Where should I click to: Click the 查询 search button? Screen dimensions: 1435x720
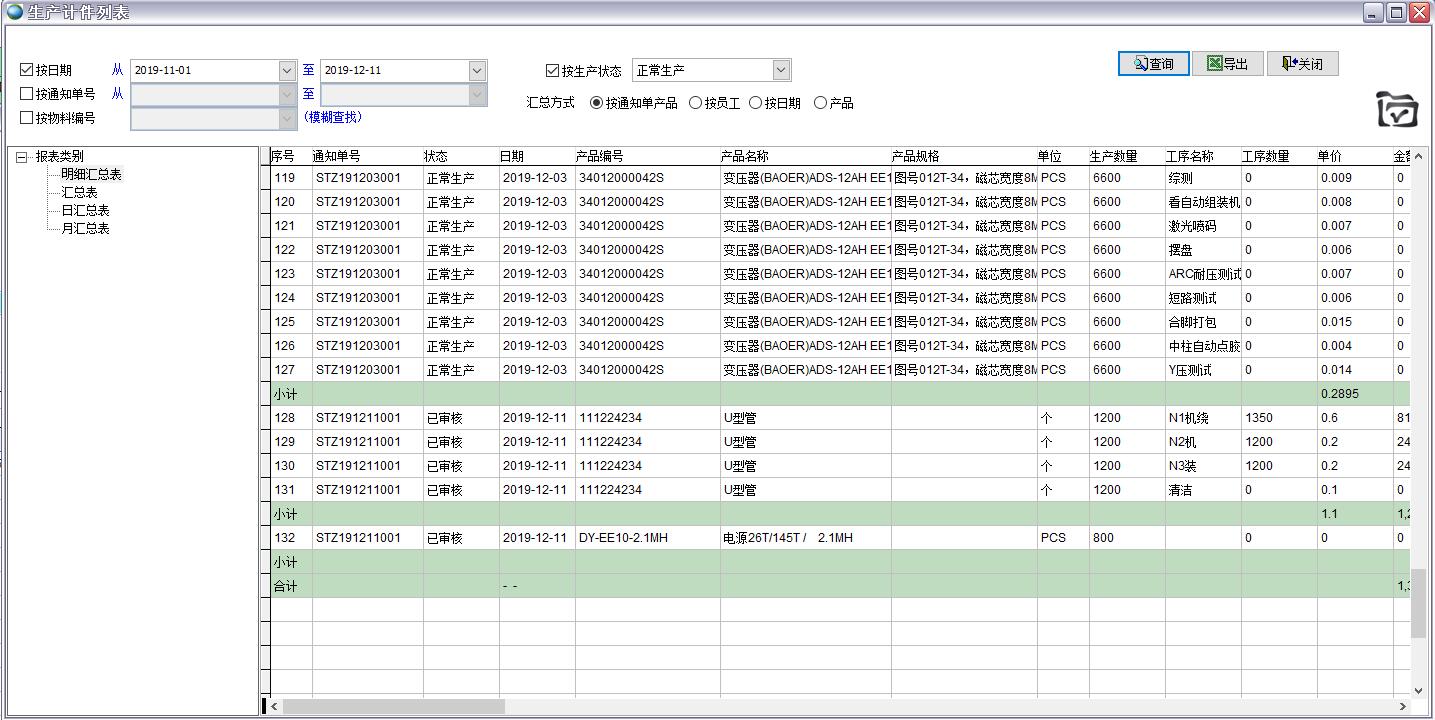coord(1152,64)
